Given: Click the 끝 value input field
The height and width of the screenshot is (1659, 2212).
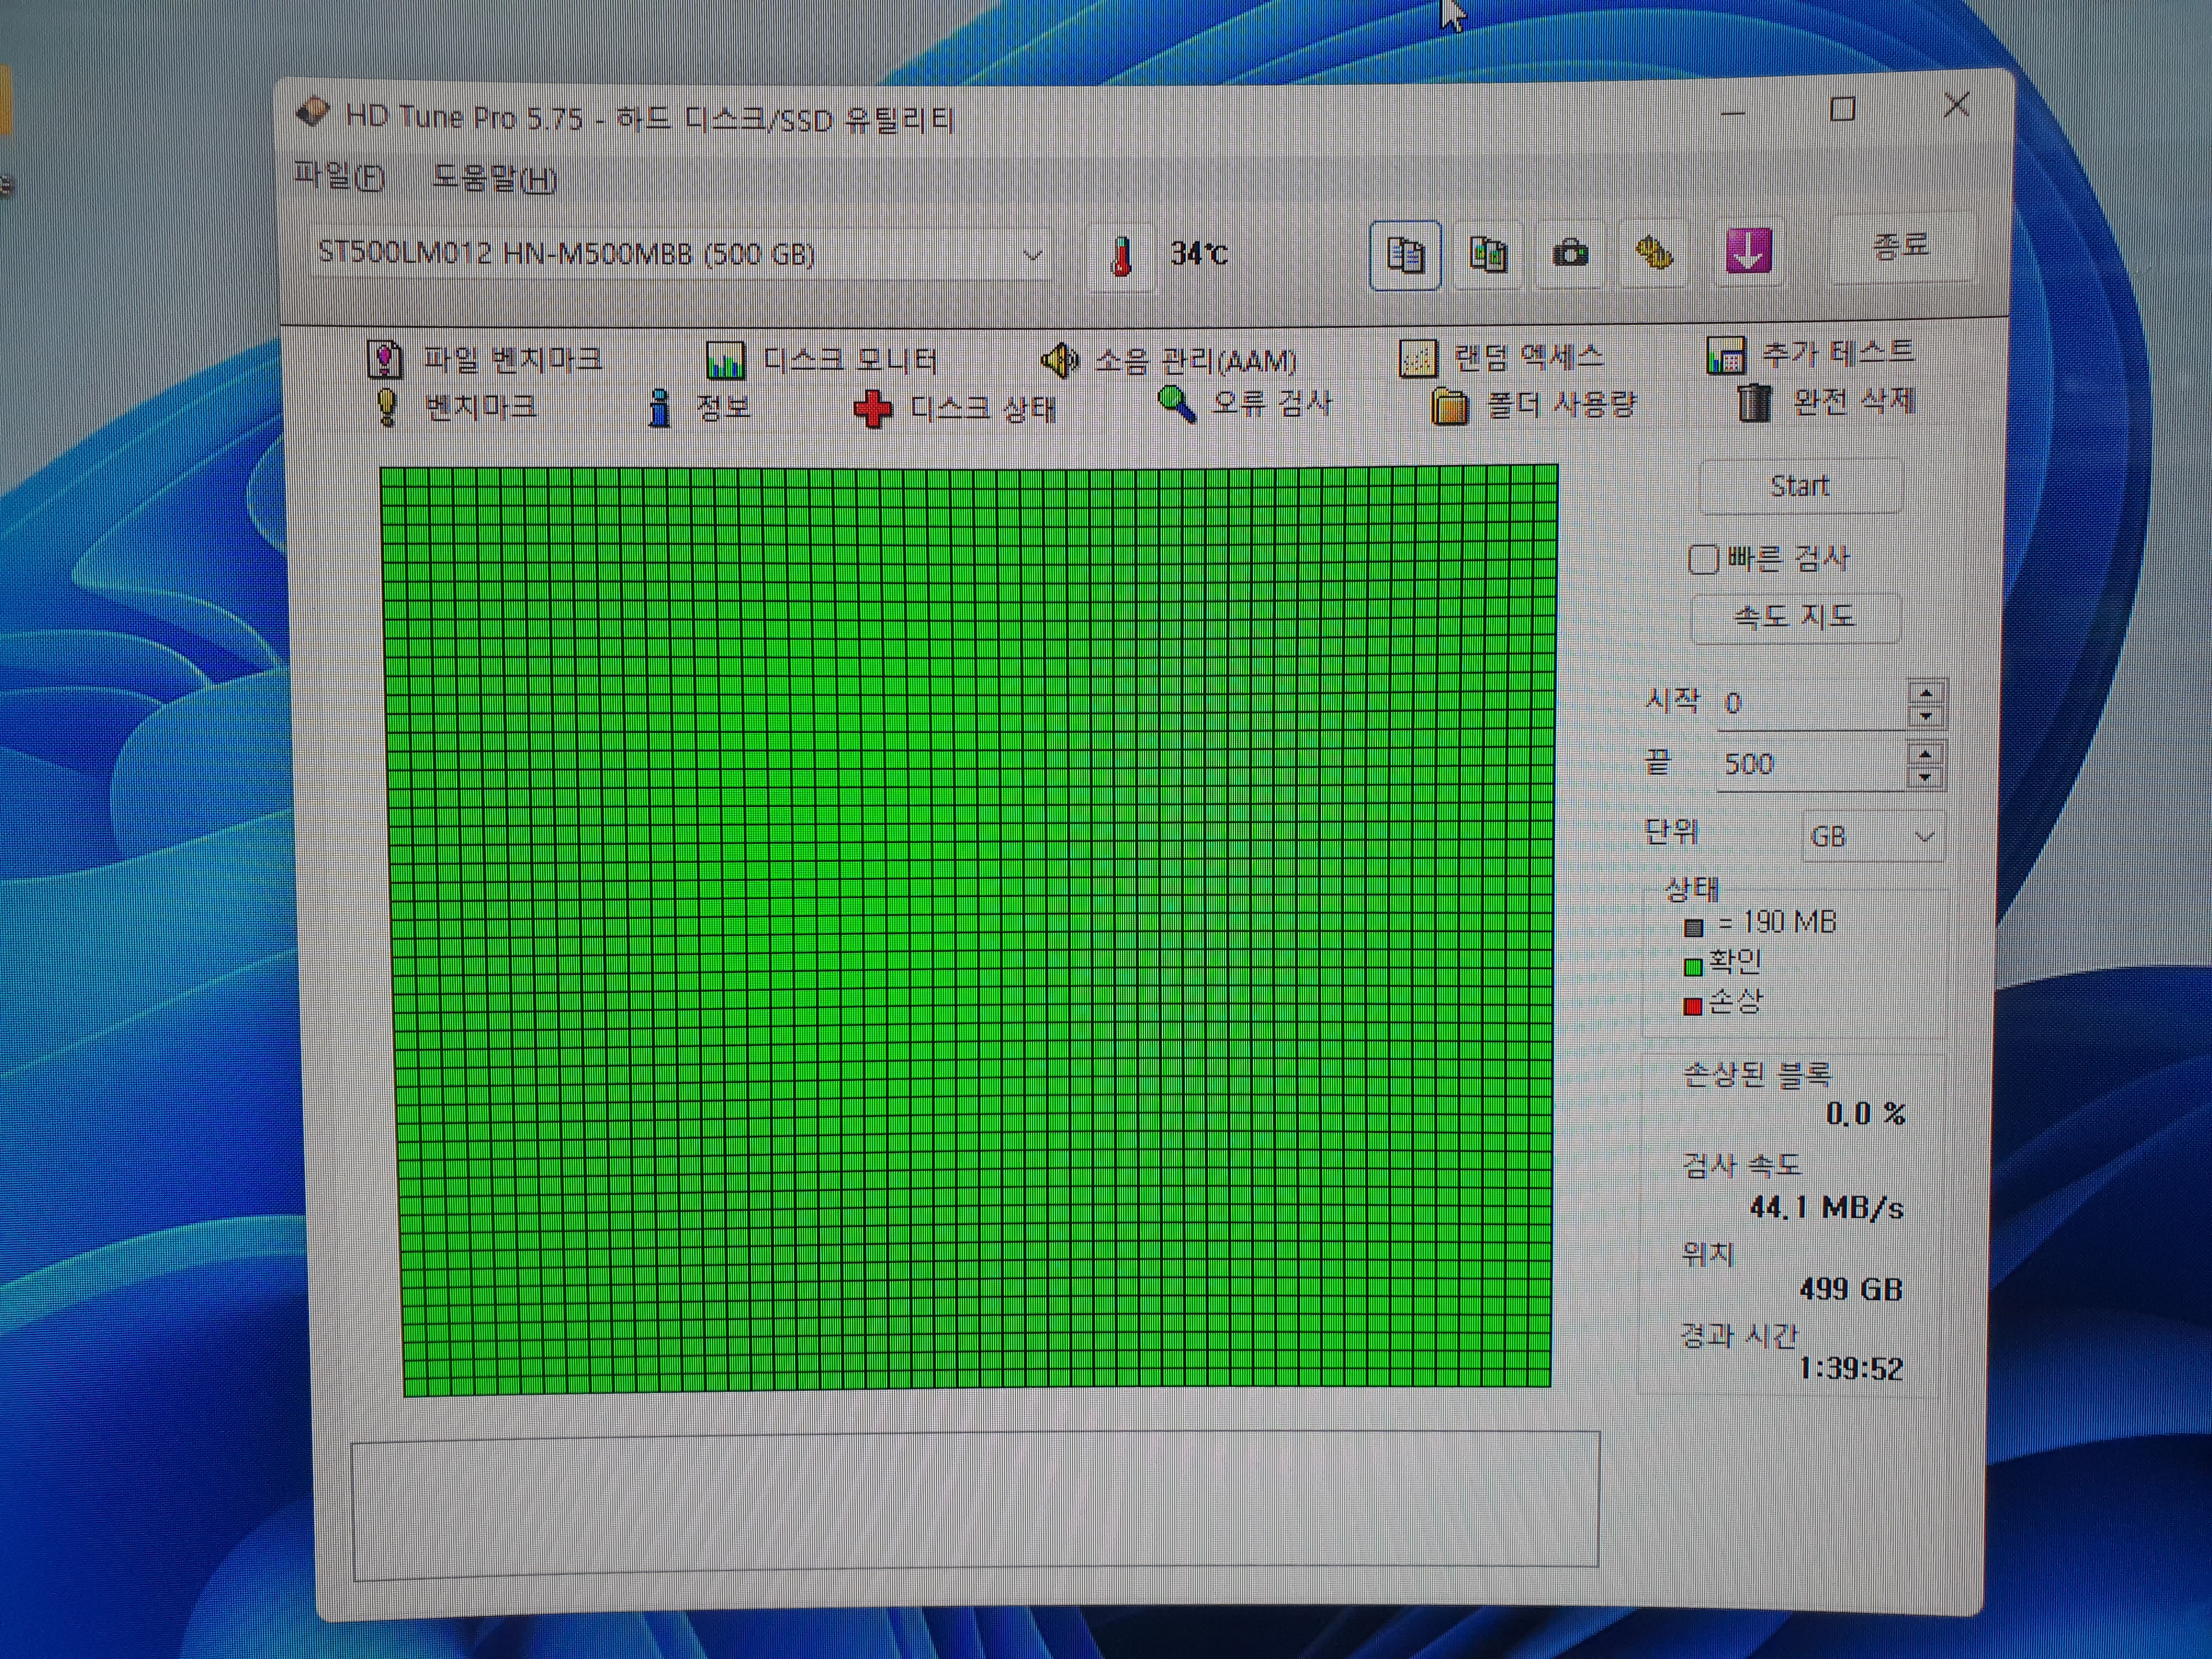Looking at the screenshot, I should (x=1812, y=764).
